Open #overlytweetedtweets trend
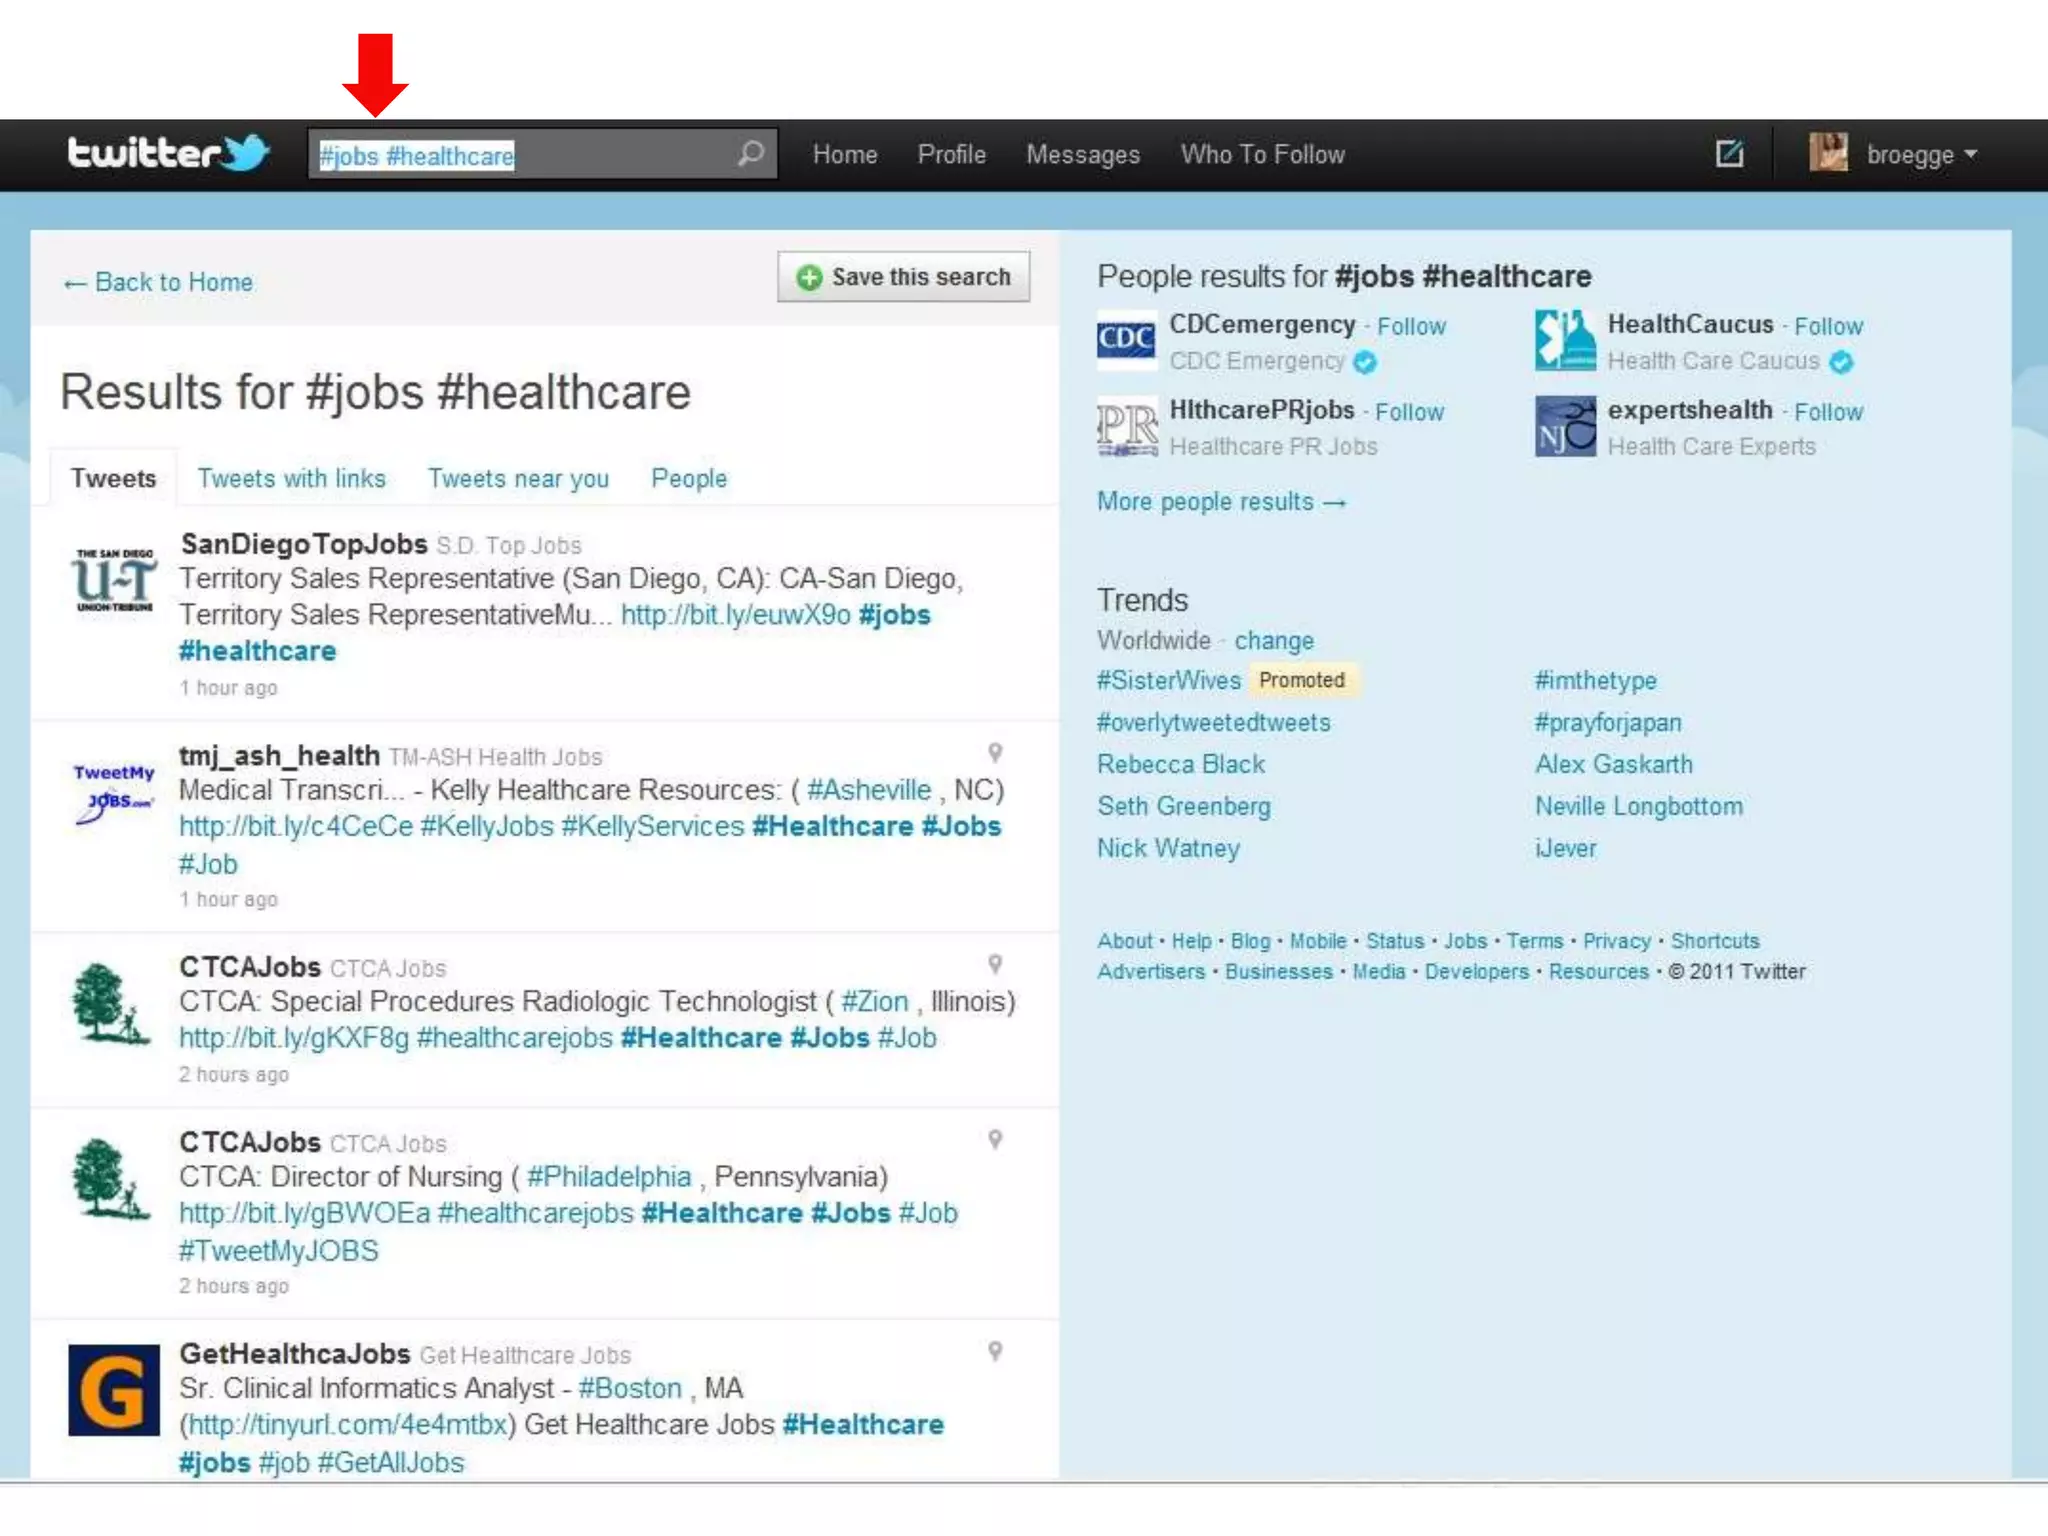 [1214, 723]
